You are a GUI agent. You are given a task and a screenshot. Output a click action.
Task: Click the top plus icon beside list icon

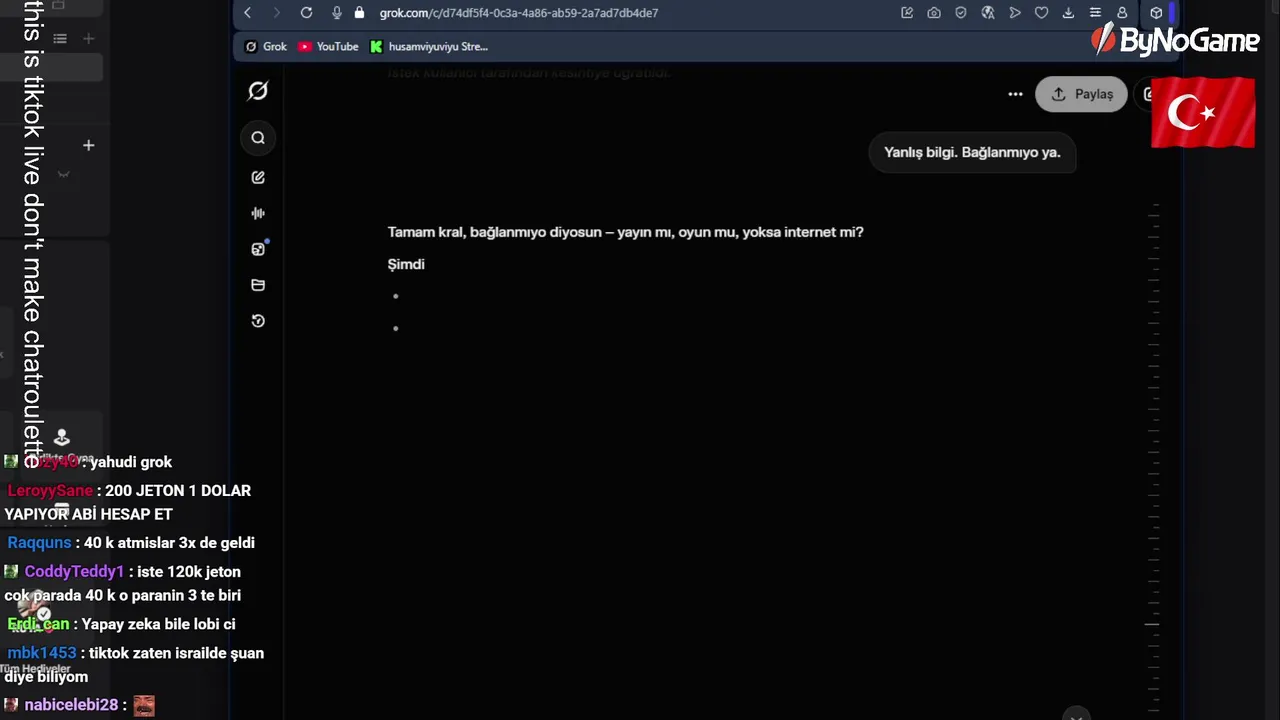coord(88,39)
